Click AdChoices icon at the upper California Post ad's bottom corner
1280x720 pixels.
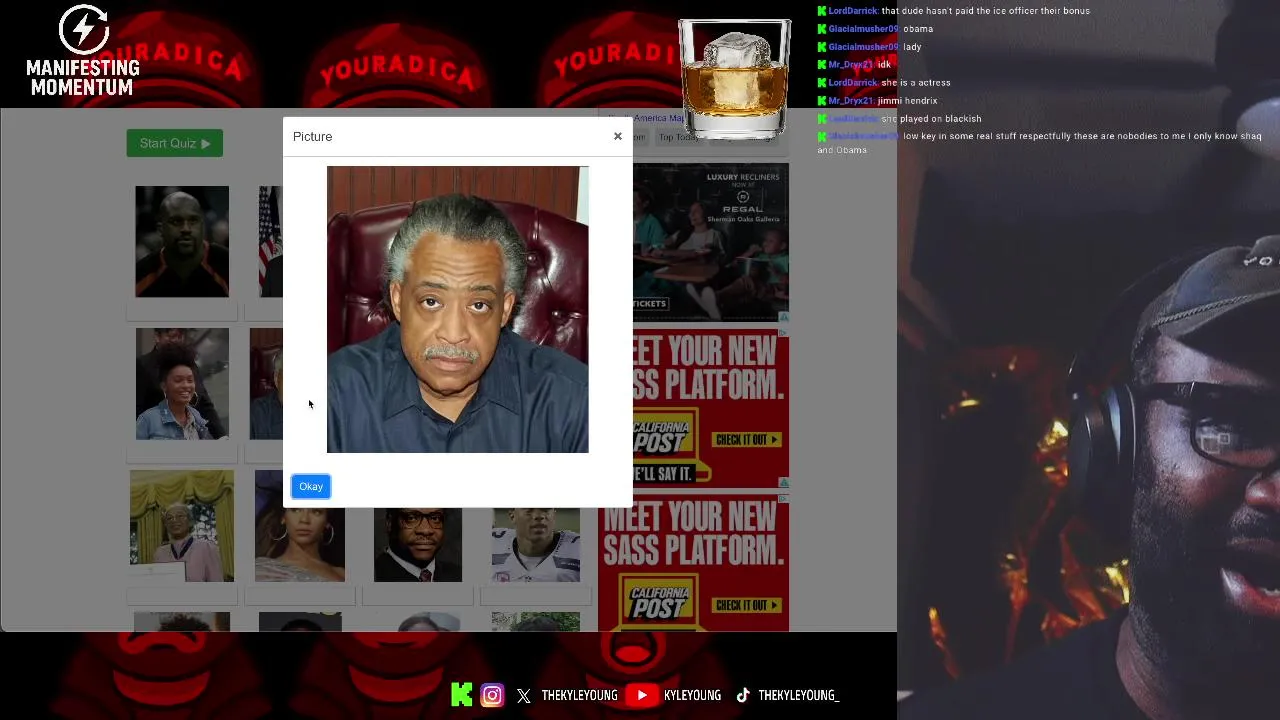[783, 483]
